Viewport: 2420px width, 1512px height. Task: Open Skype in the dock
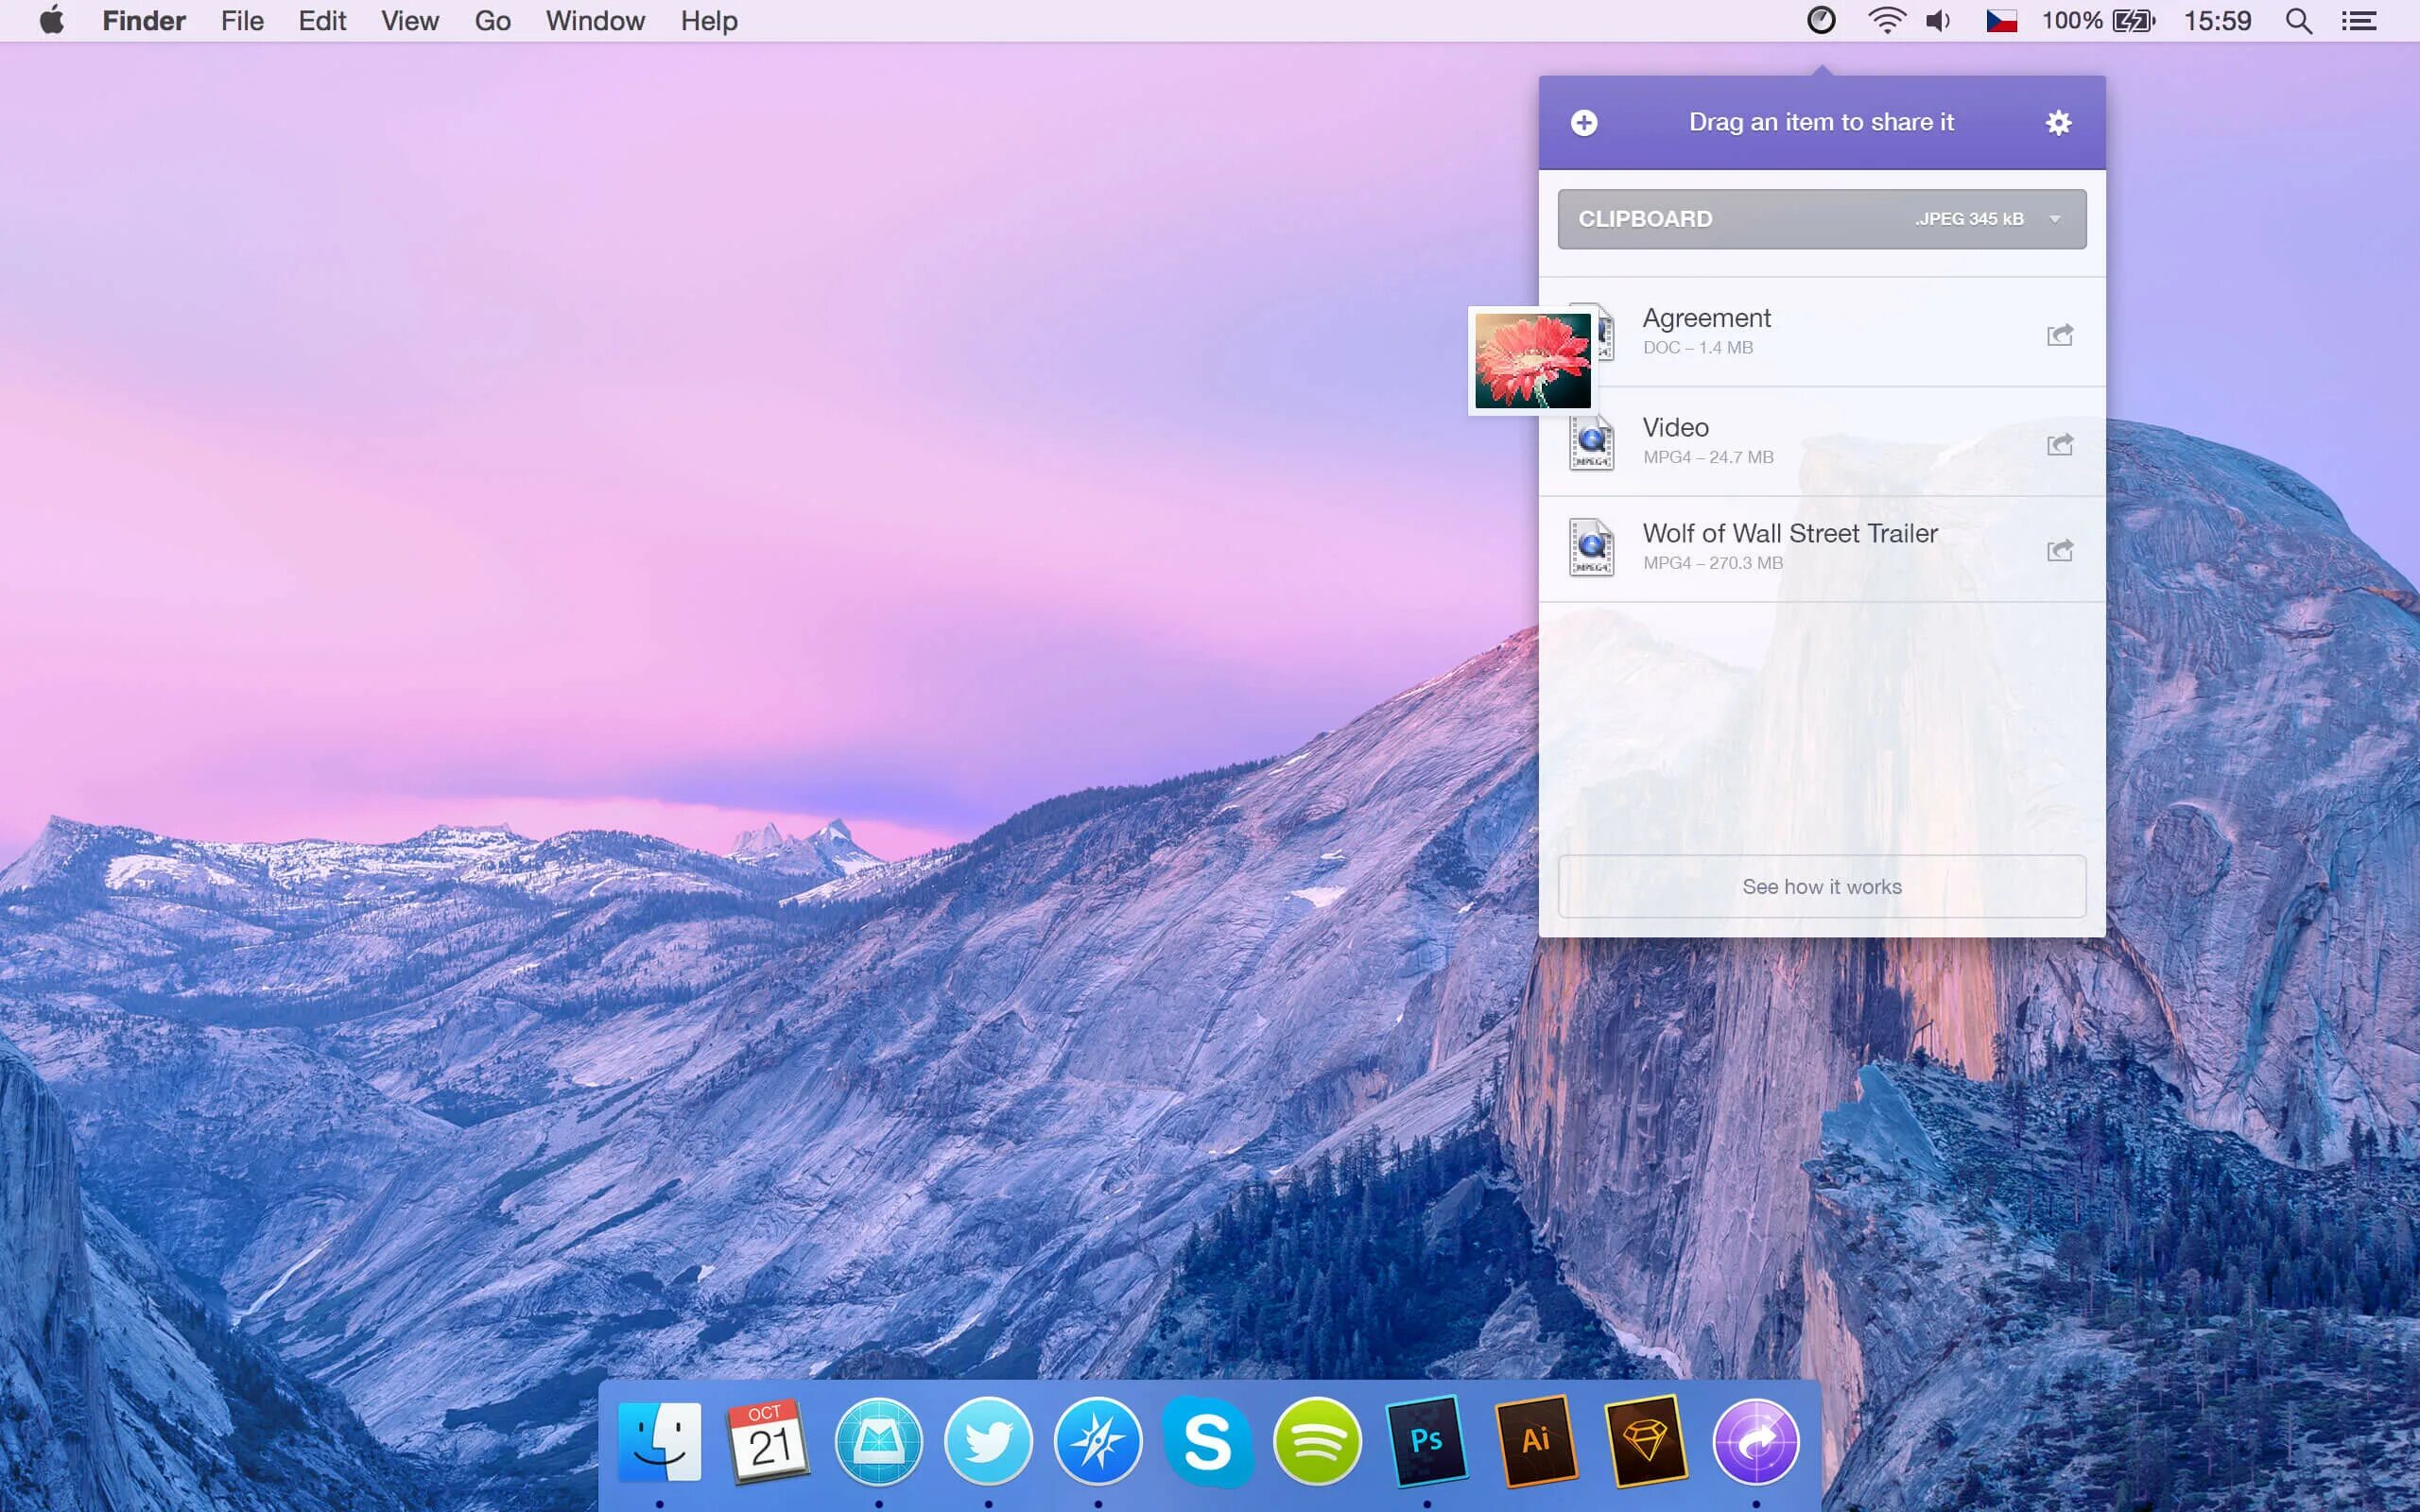[x=1207, y=1441]
